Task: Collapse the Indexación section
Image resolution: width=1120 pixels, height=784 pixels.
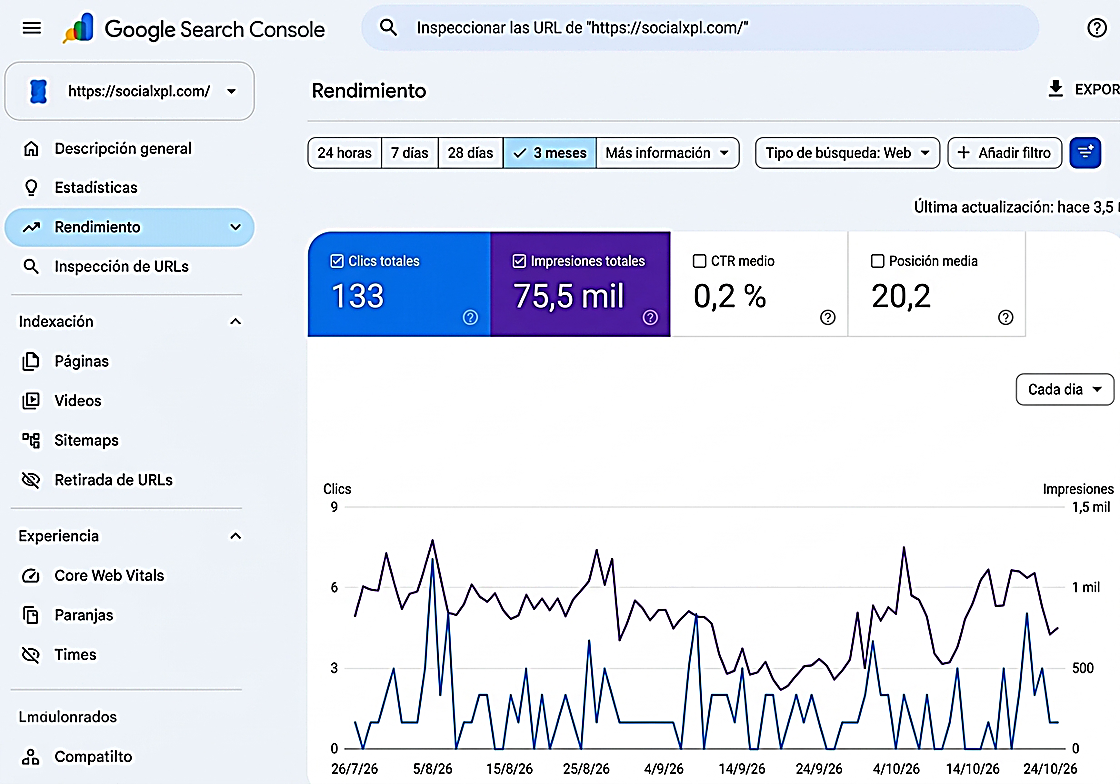Action: (235, 322)
